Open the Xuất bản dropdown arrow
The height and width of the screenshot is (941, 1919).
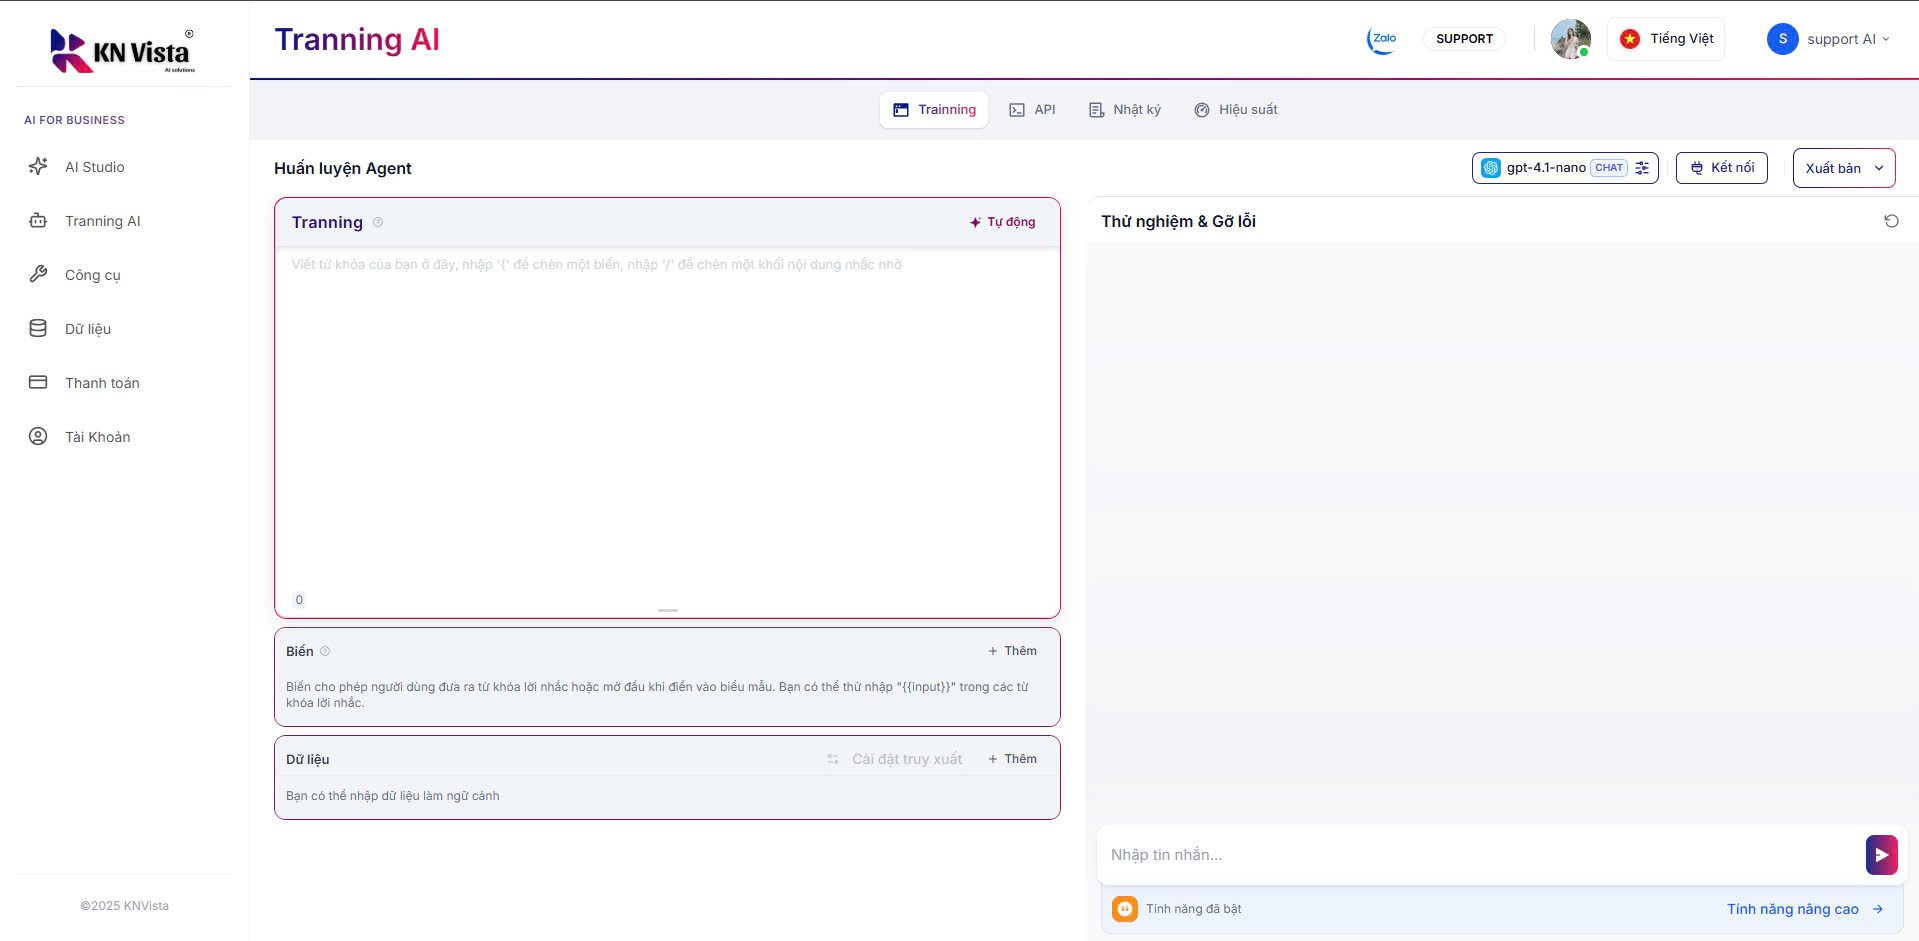[x=1879, y=168]
